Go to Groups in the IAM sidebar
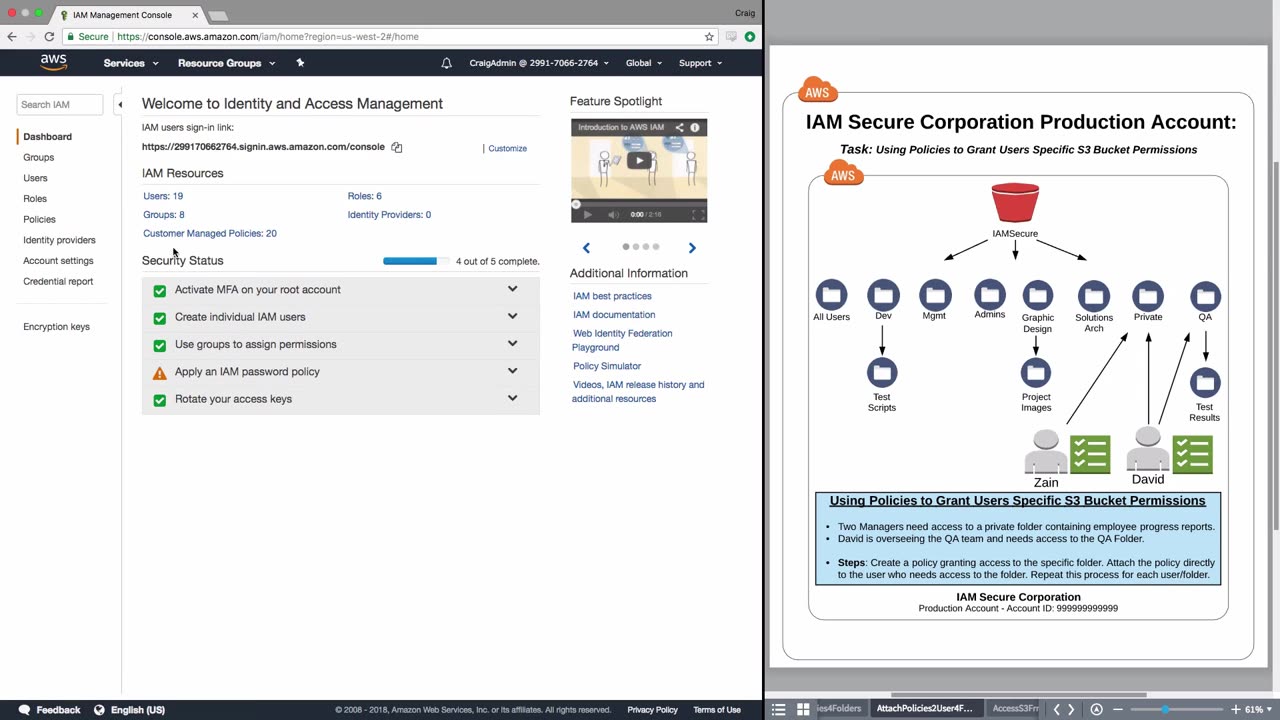Screen dimensions: 1280x720 point(39,157)
